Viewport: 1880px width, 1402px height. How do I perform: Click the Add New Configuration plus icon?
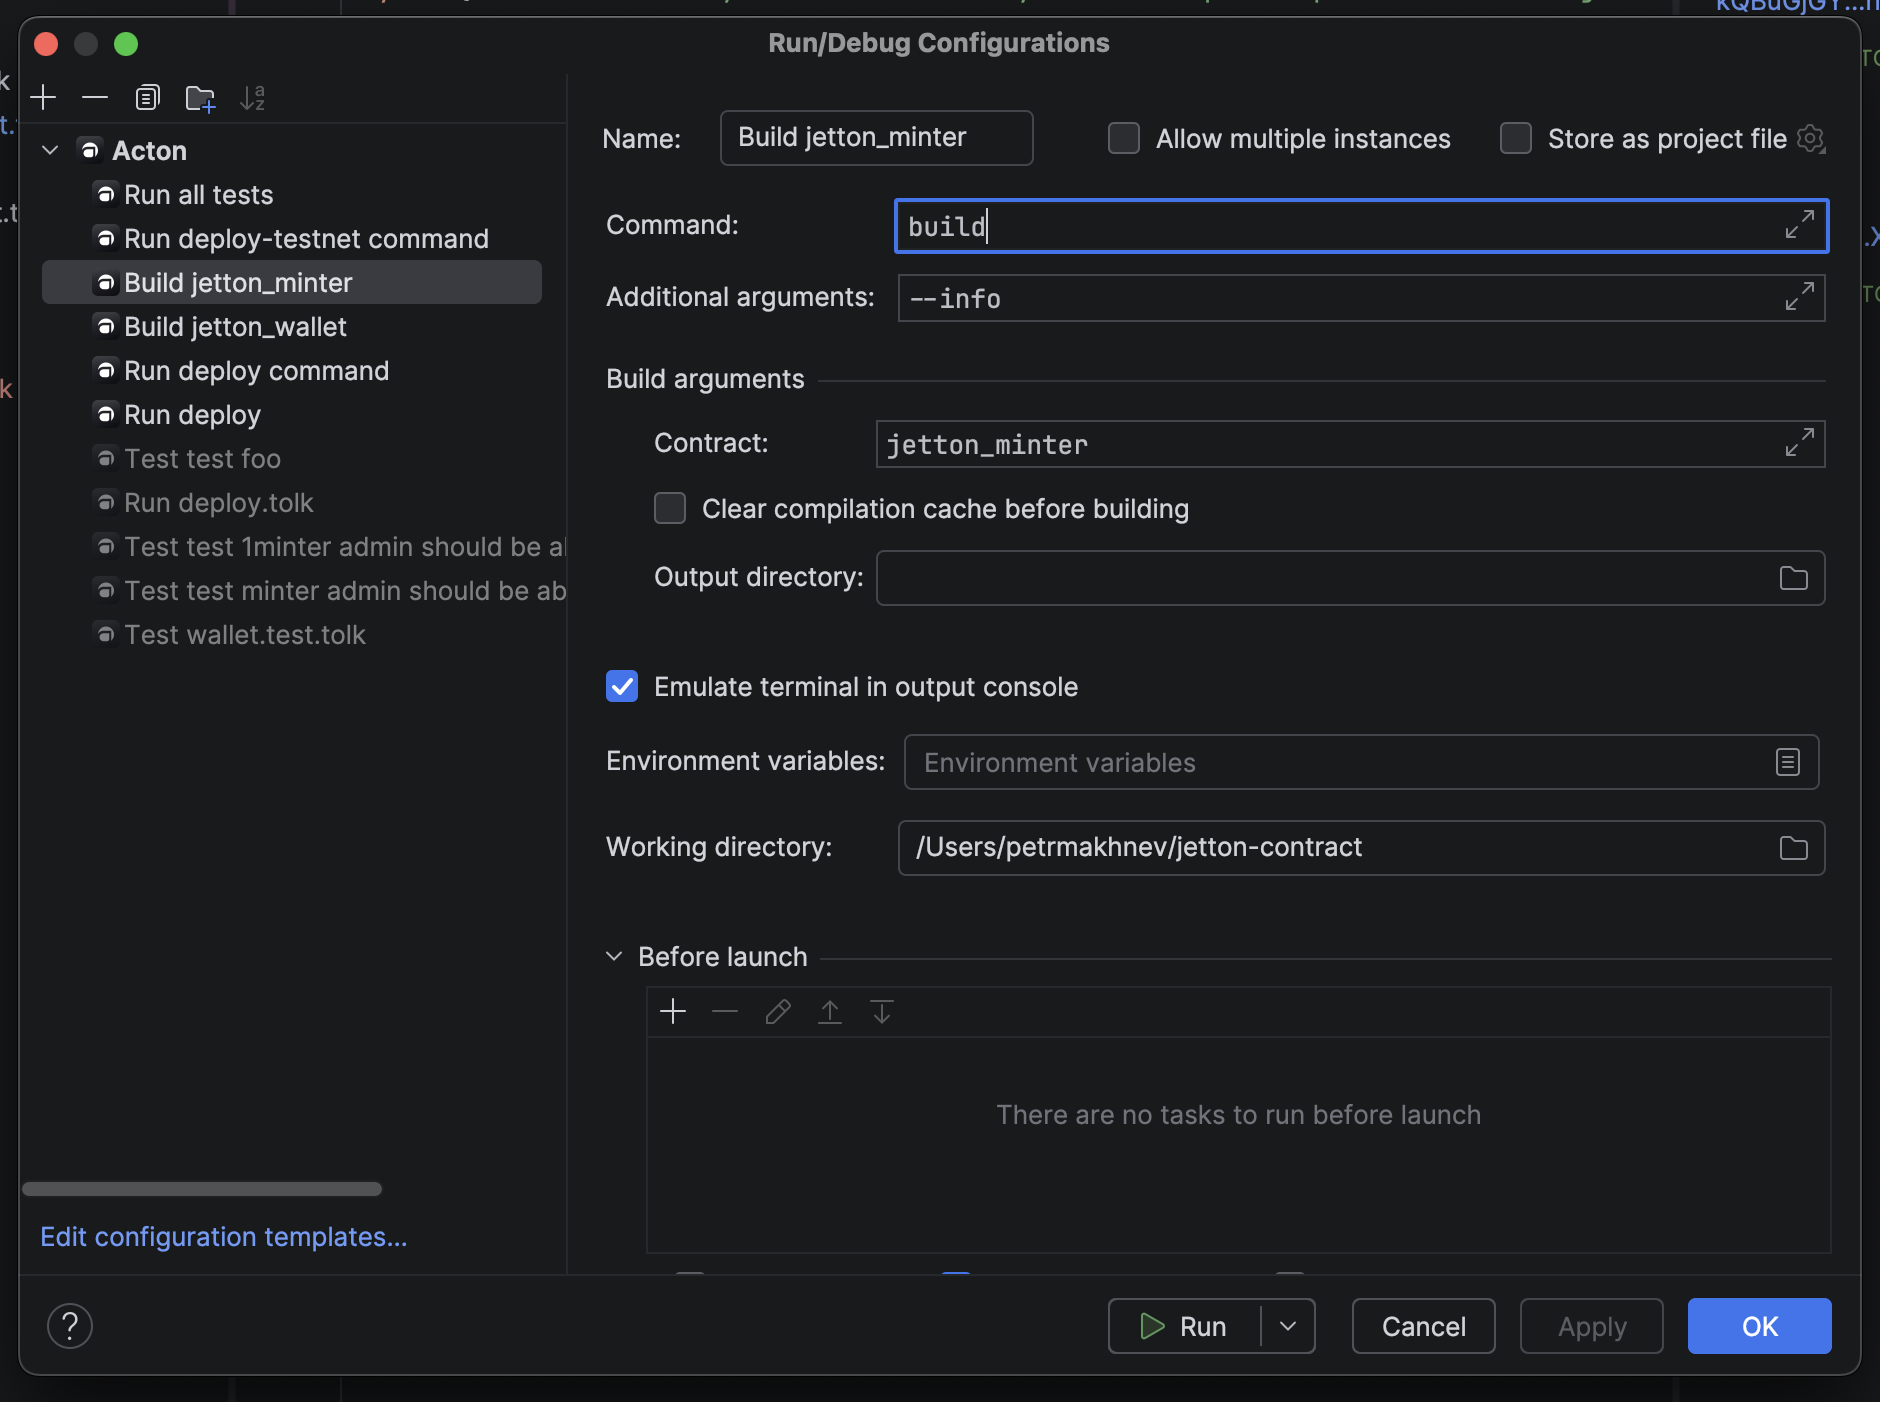(44, 98)
